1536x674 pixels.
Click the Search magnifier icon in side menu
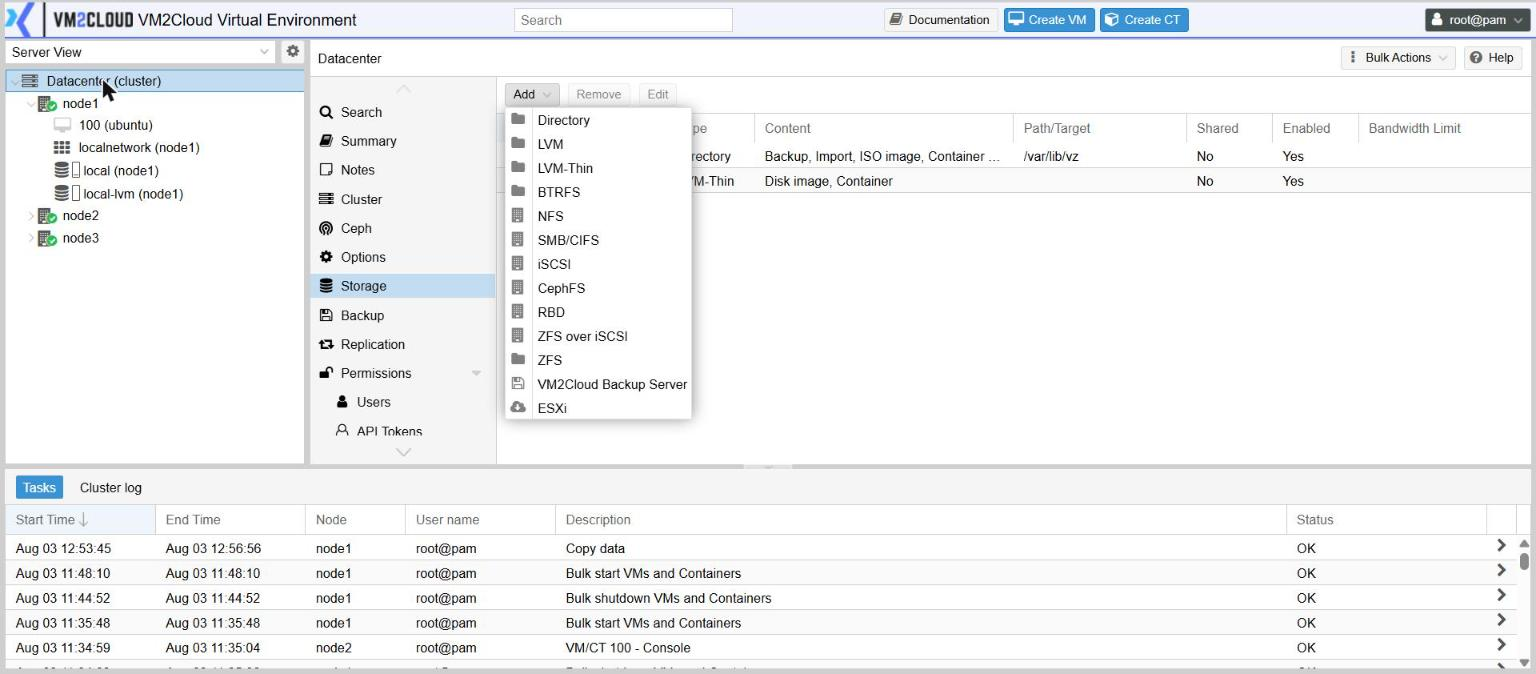(326, 112)
